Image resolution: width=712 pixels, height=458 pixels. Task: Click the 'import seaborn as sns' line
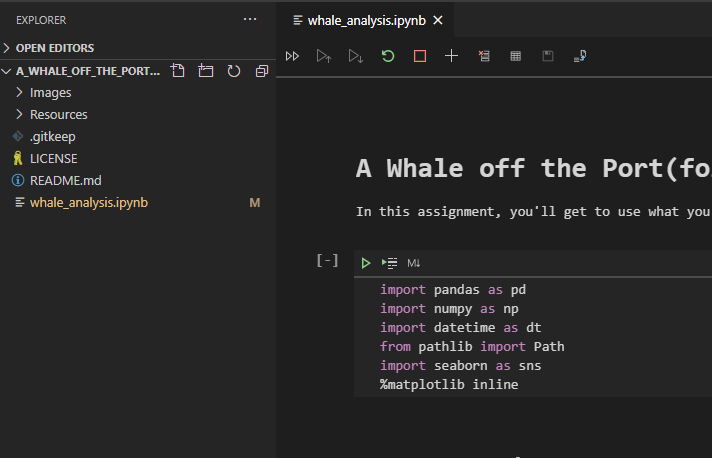(x=460, y=366)
